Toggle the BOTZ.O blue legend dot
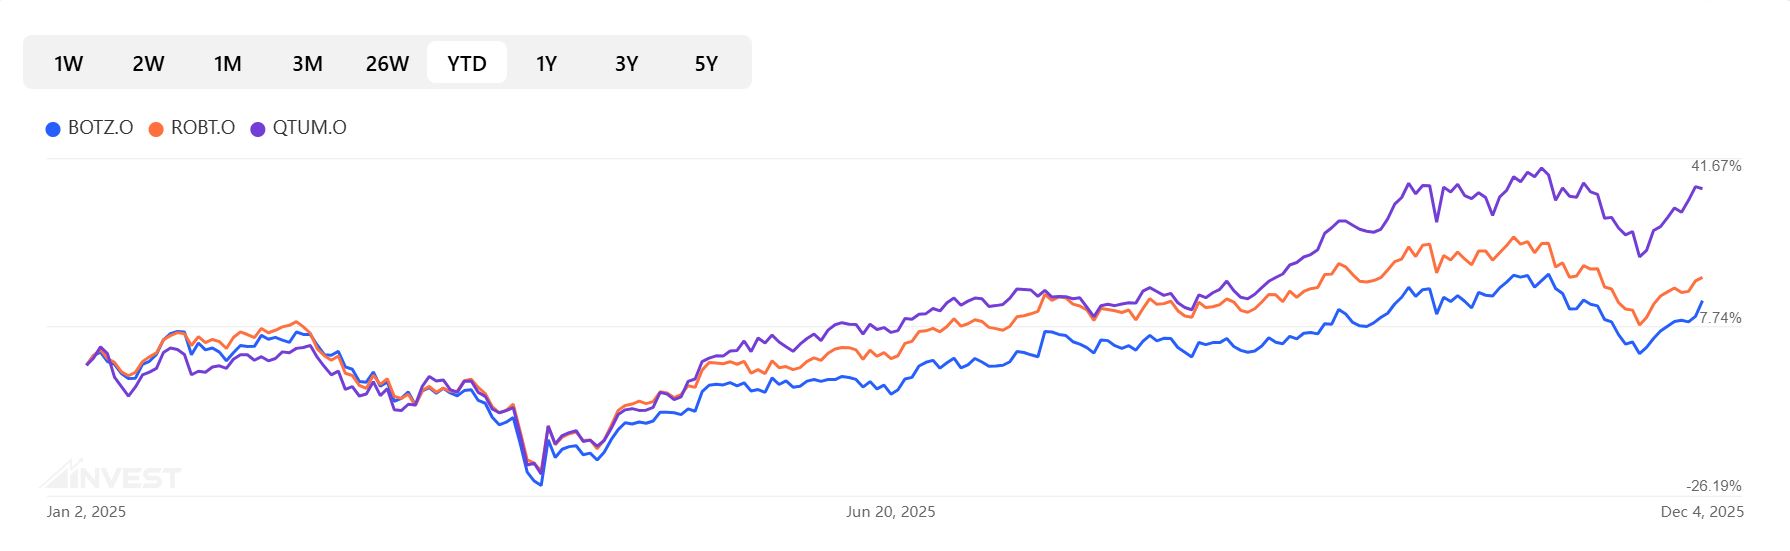 tap(53, 129)
